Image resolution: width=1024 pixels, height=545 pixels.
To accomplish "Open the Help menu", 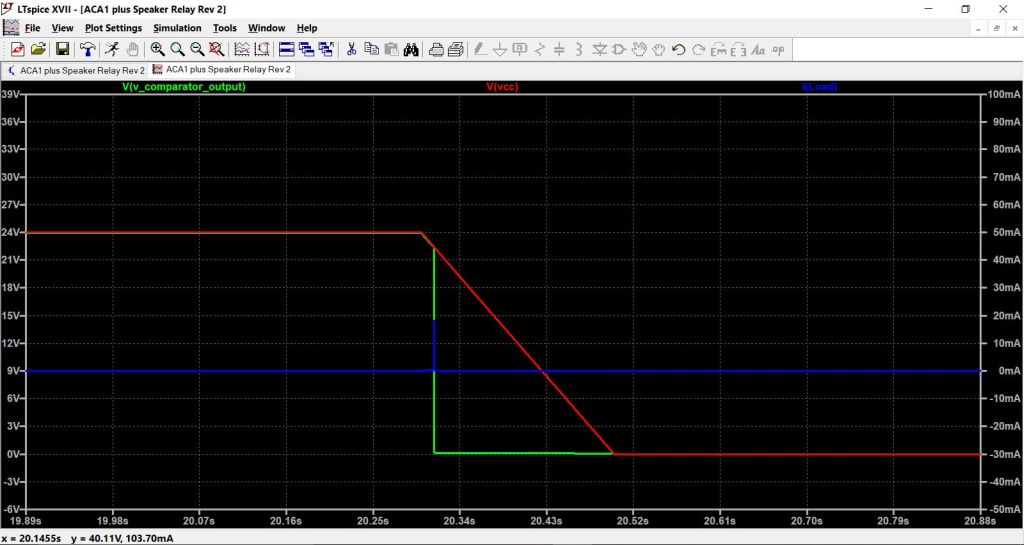I will point(307,28).
